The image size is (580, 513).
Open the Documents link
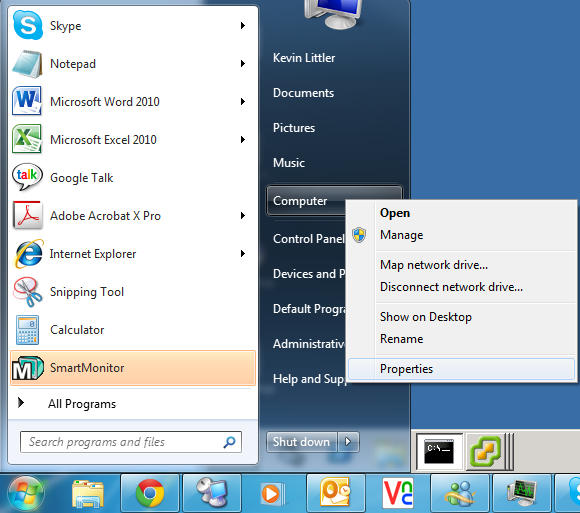(x=303, y=93)
